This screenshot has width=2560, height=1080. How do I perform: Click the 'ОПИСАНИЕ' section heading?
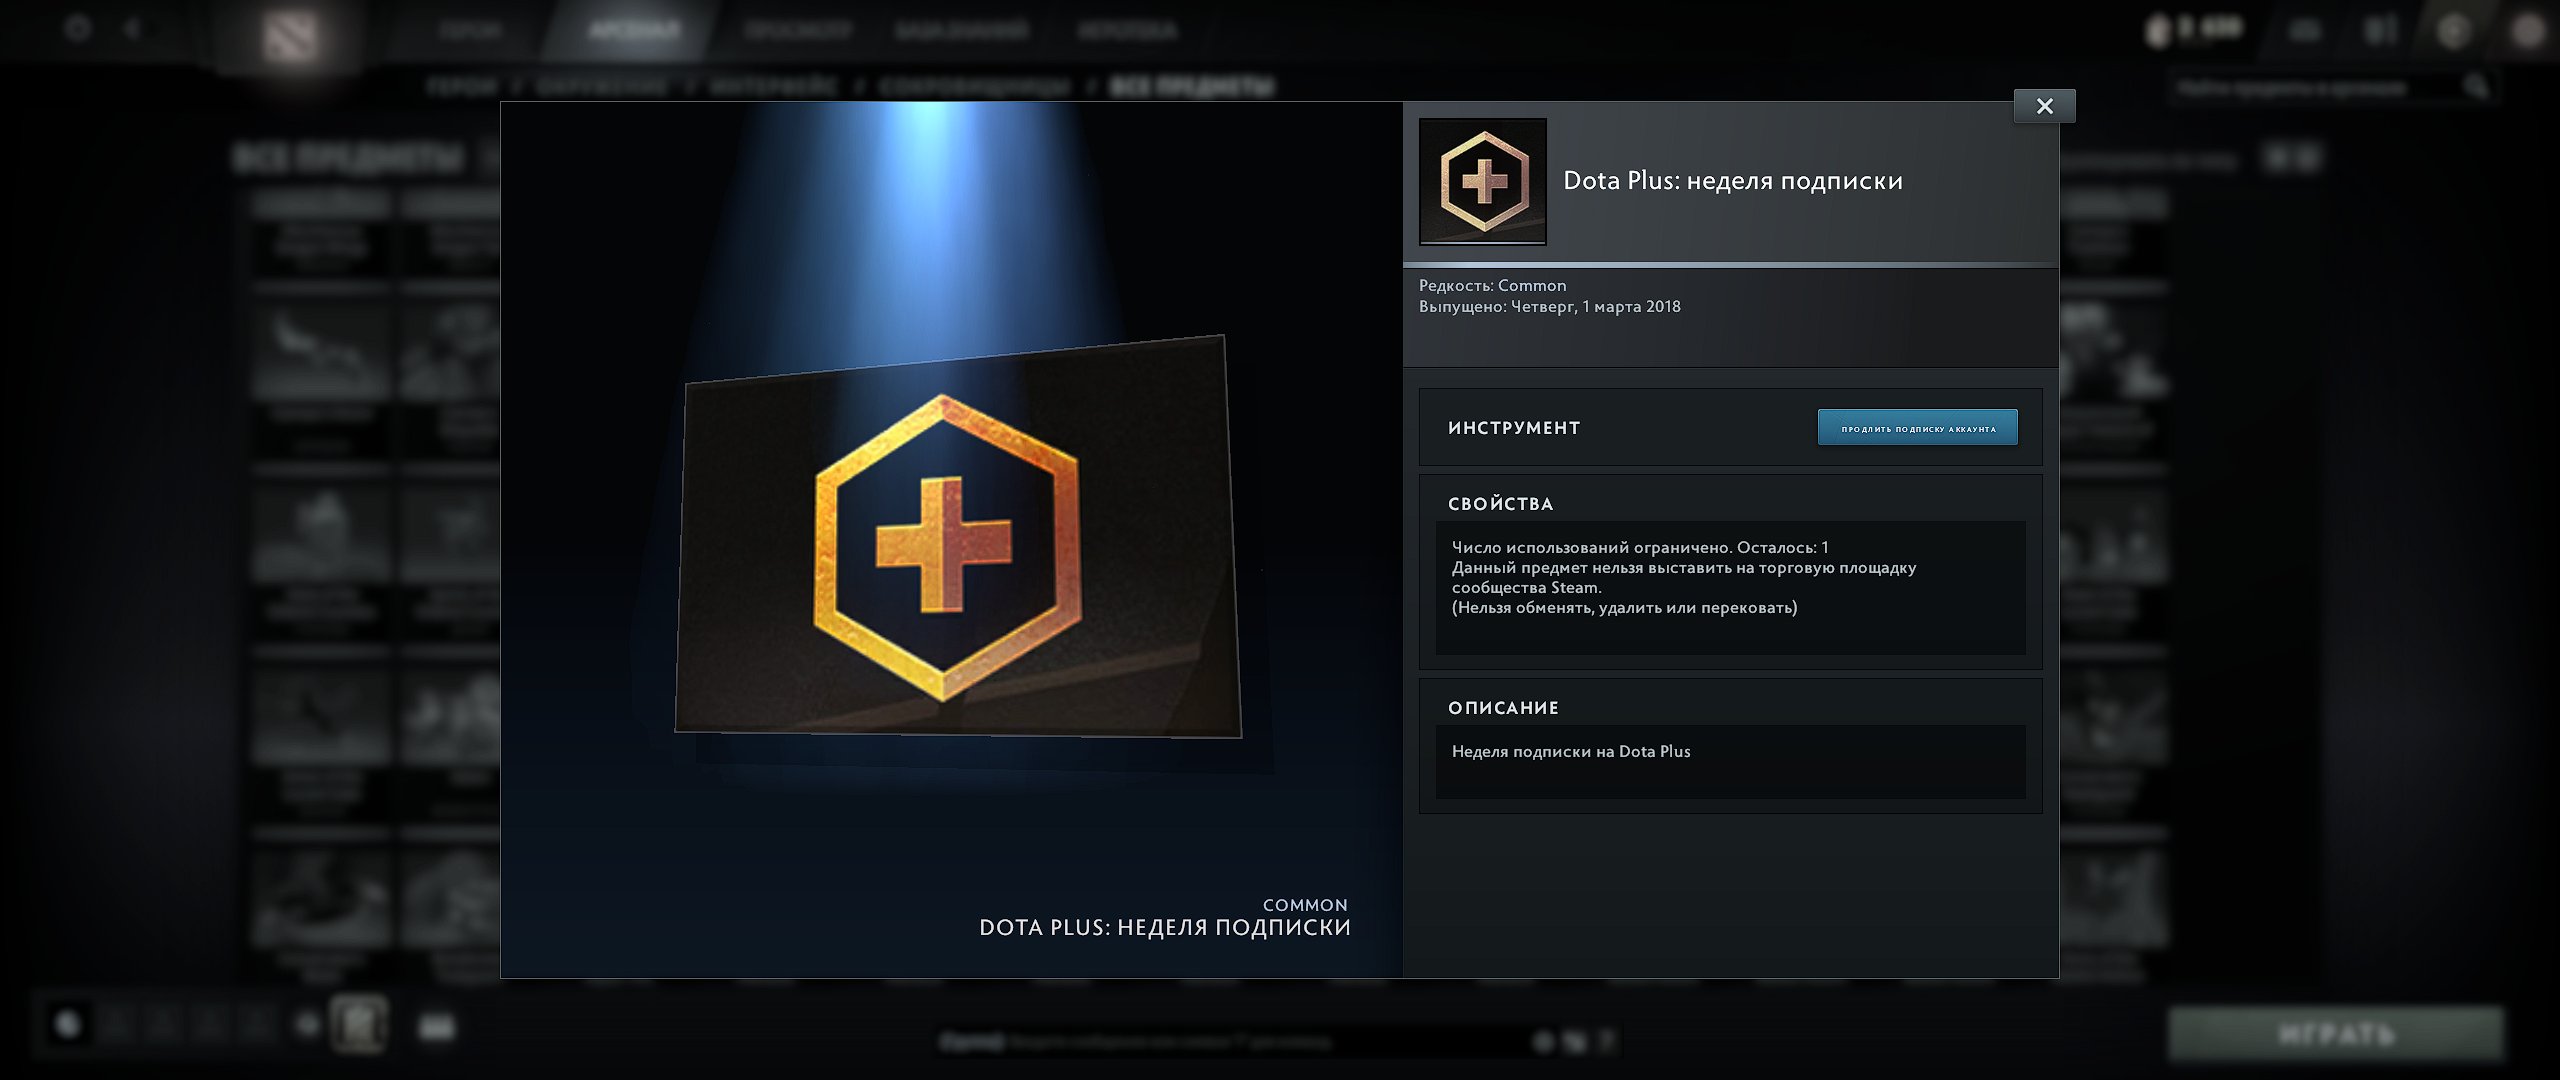1503,708
